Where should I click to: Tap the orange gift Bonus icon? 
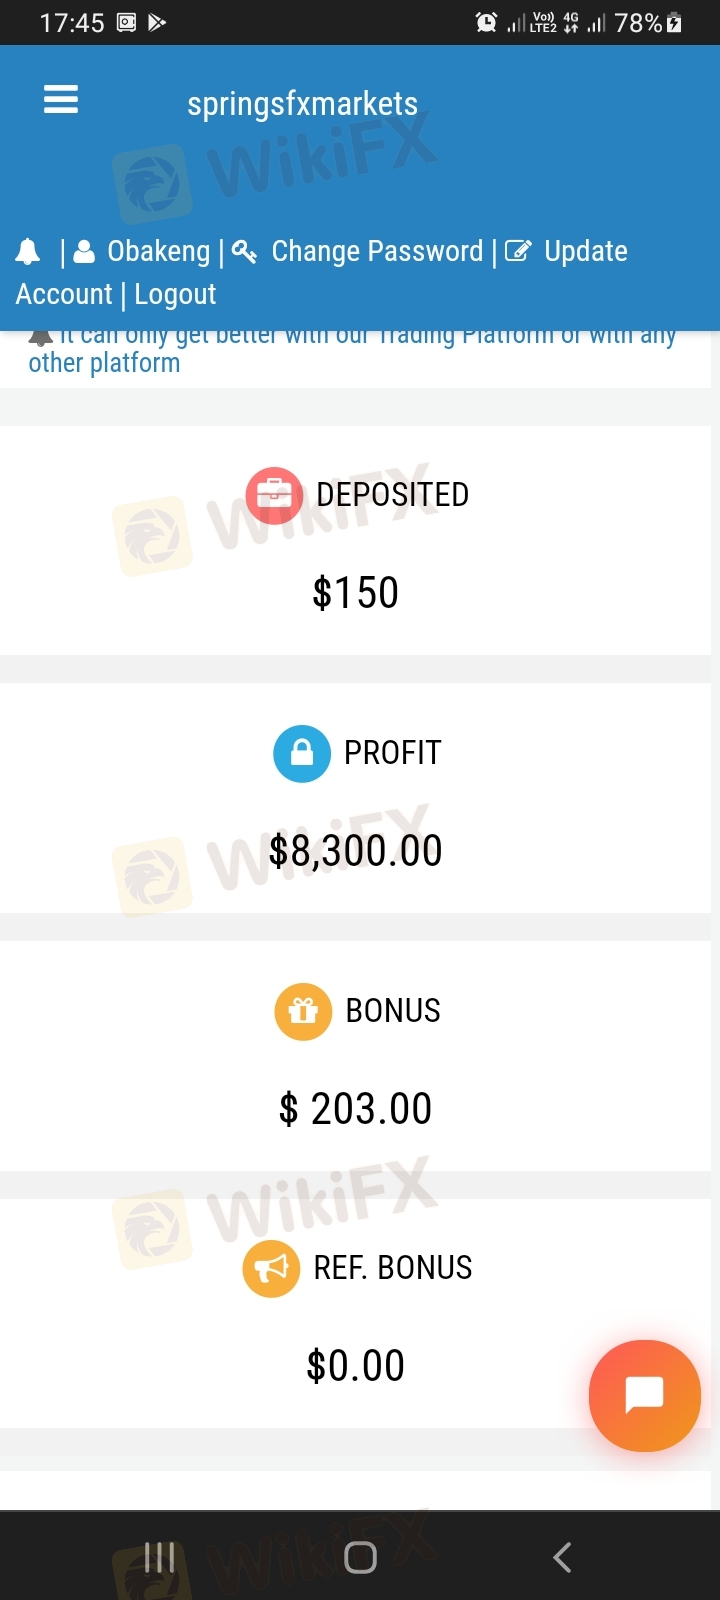(302, 1011)
